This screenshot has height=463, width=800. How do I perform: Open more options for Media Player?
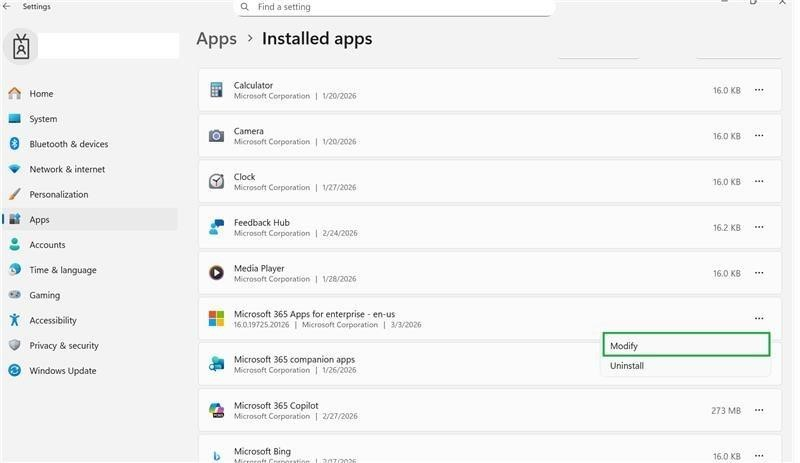[x=759, y=273]
